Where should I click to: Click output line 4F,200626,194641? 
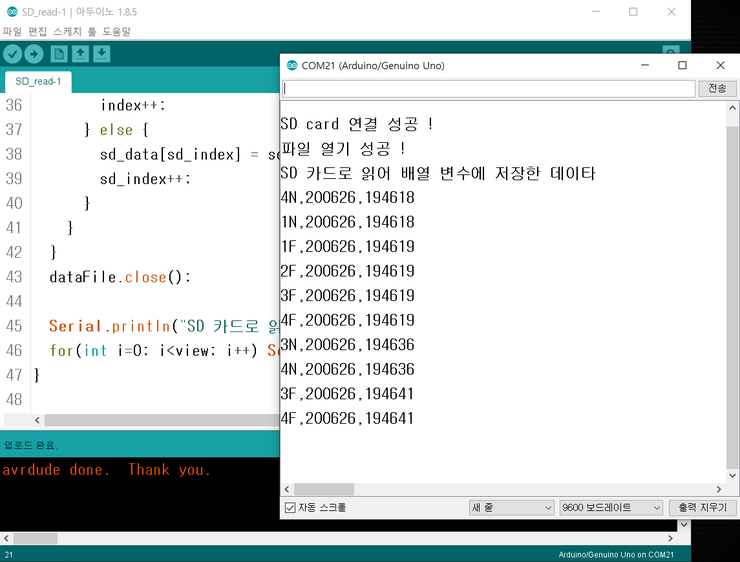[347, 418]
